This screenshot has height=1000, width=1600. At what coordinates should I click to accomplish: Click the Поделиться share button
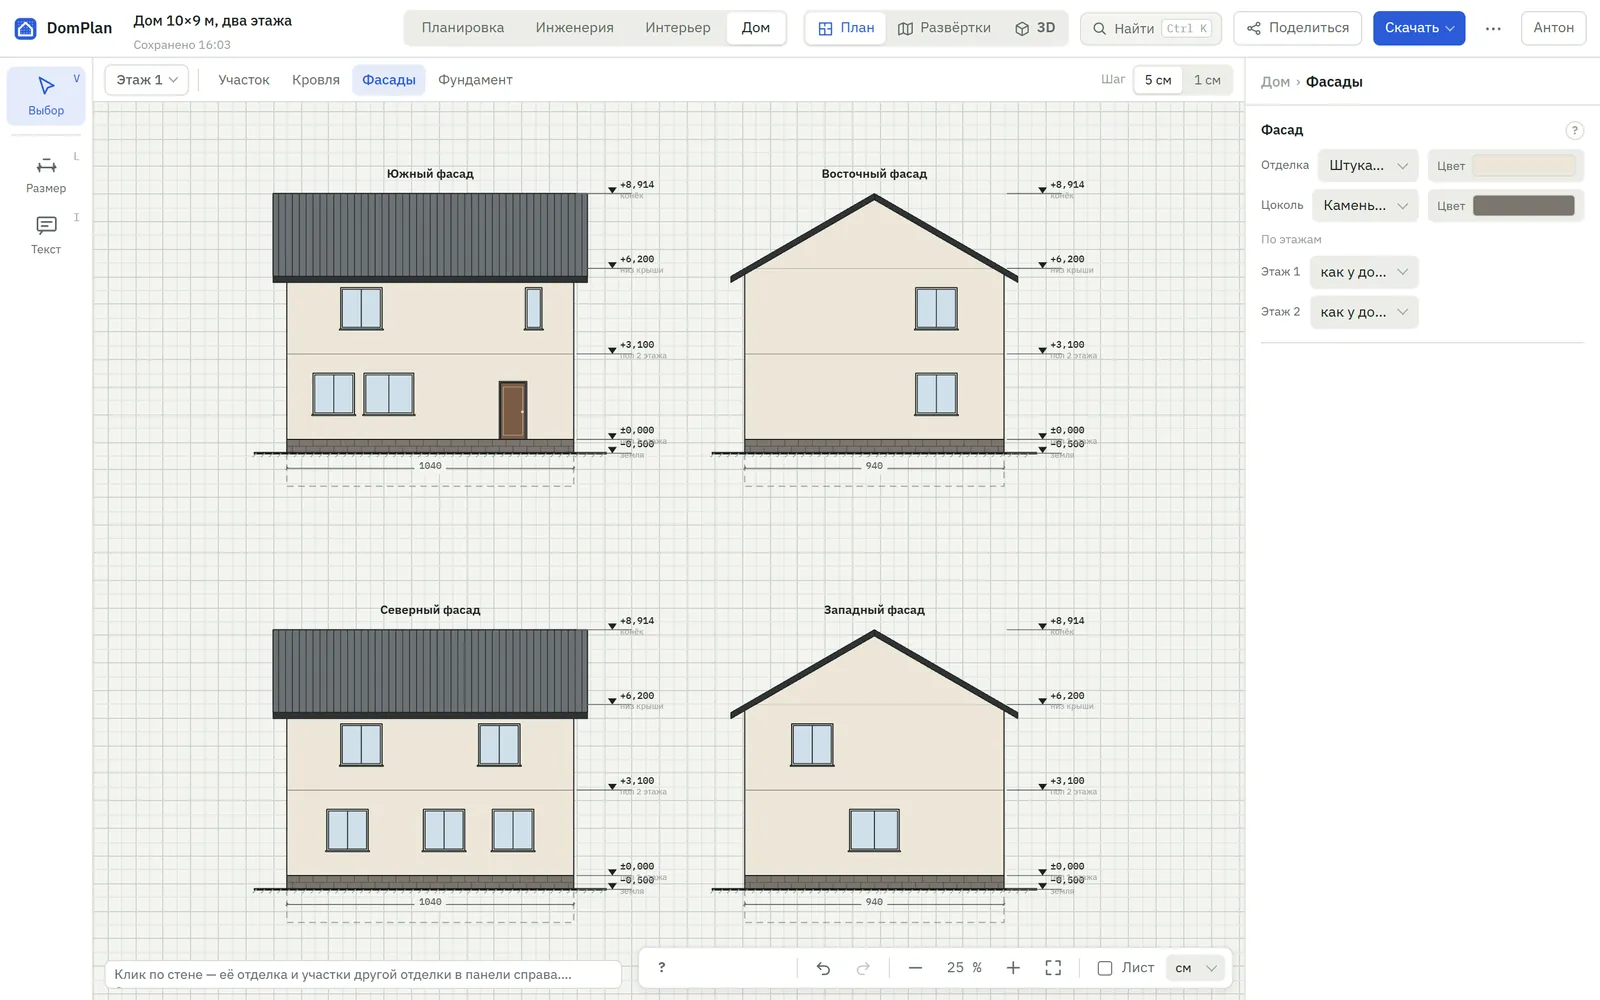(x=1298, y=28)
